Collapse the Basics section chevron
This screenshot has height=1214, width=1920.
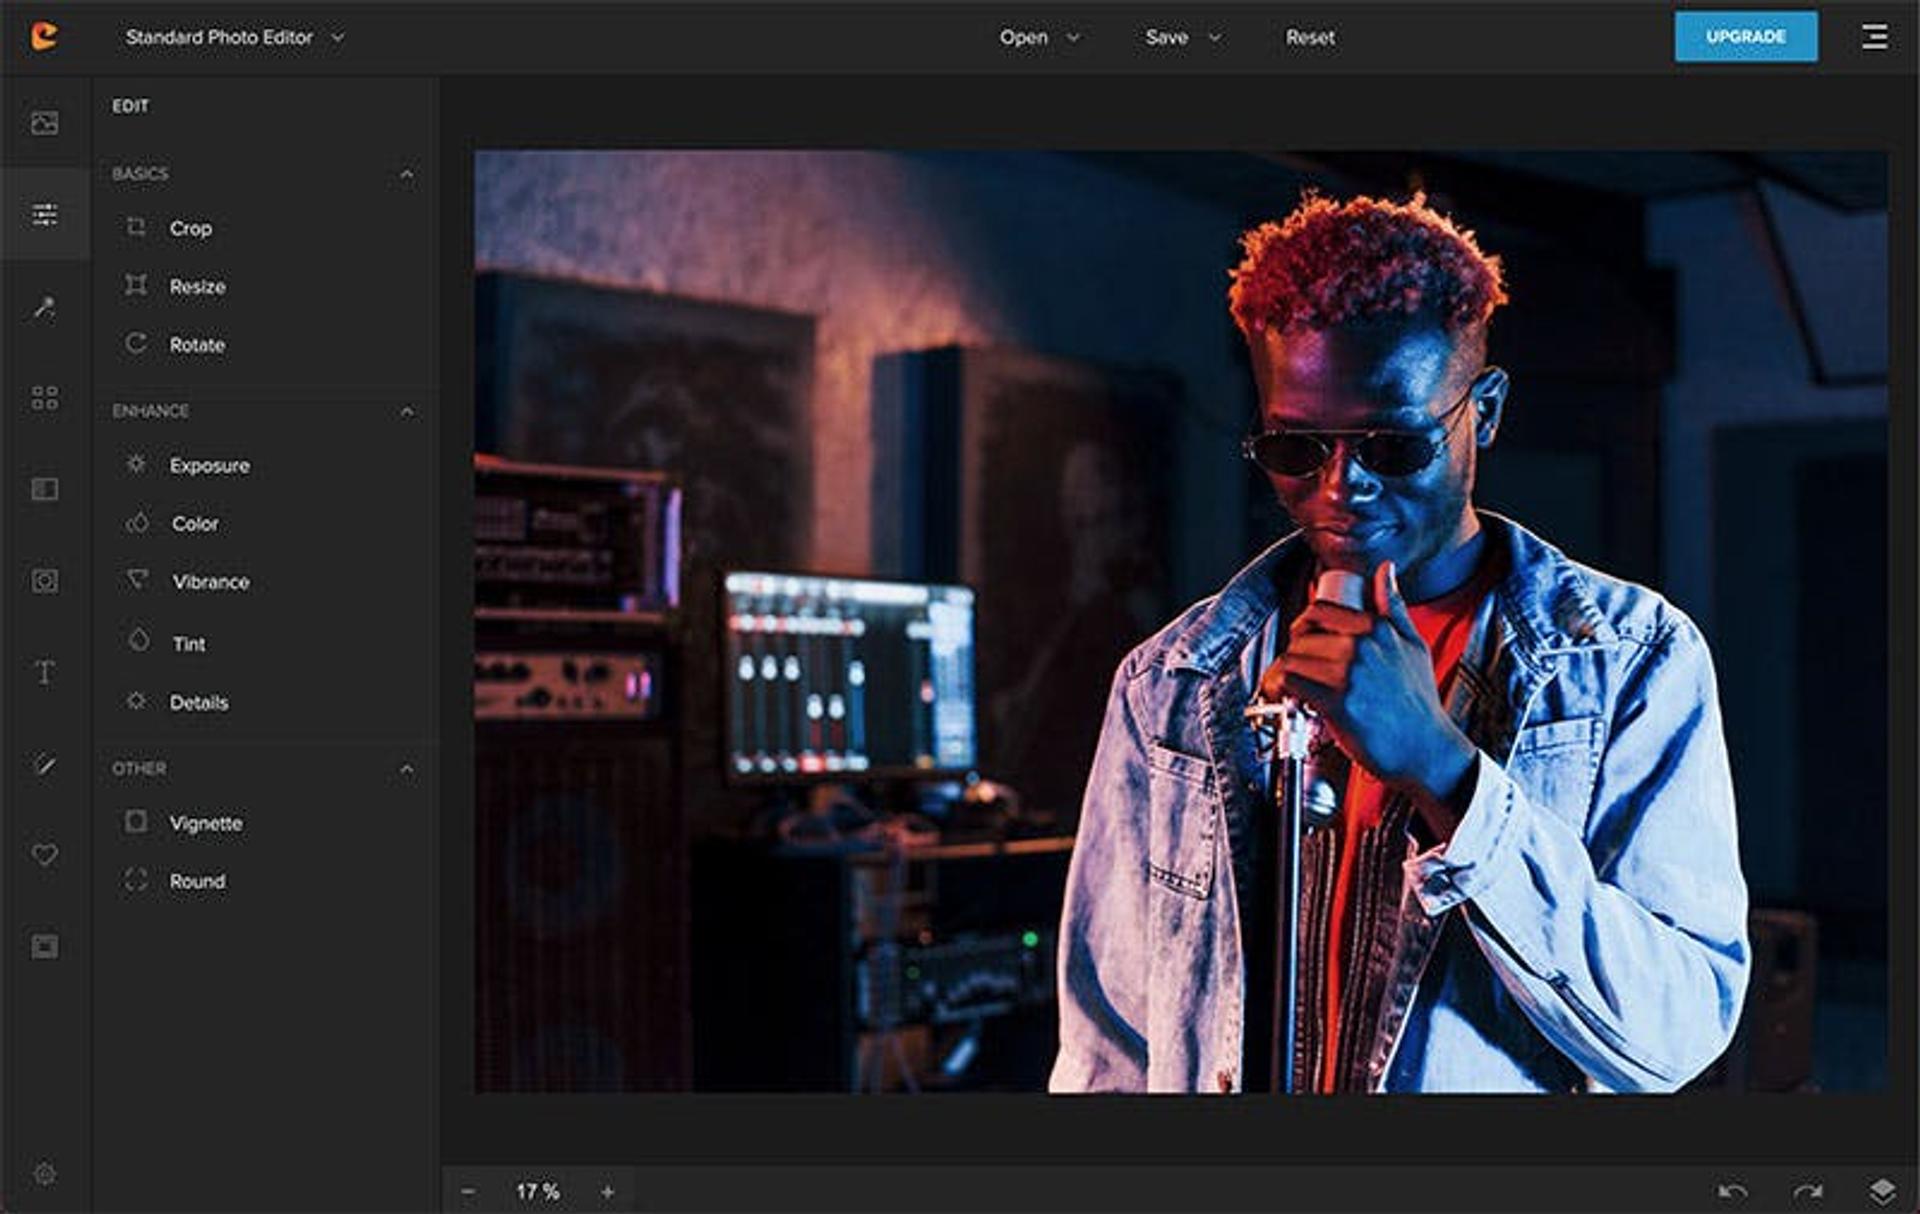point(406,174)
